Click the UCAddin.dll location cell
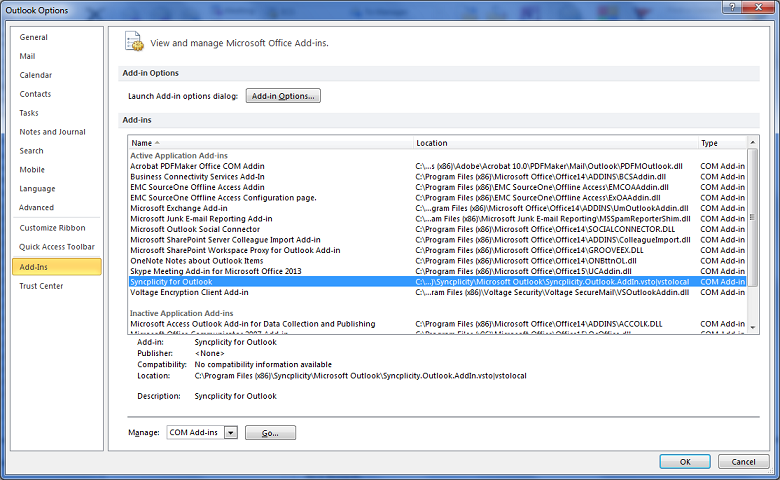Screen dimensions: 780x480 (523, 271)
